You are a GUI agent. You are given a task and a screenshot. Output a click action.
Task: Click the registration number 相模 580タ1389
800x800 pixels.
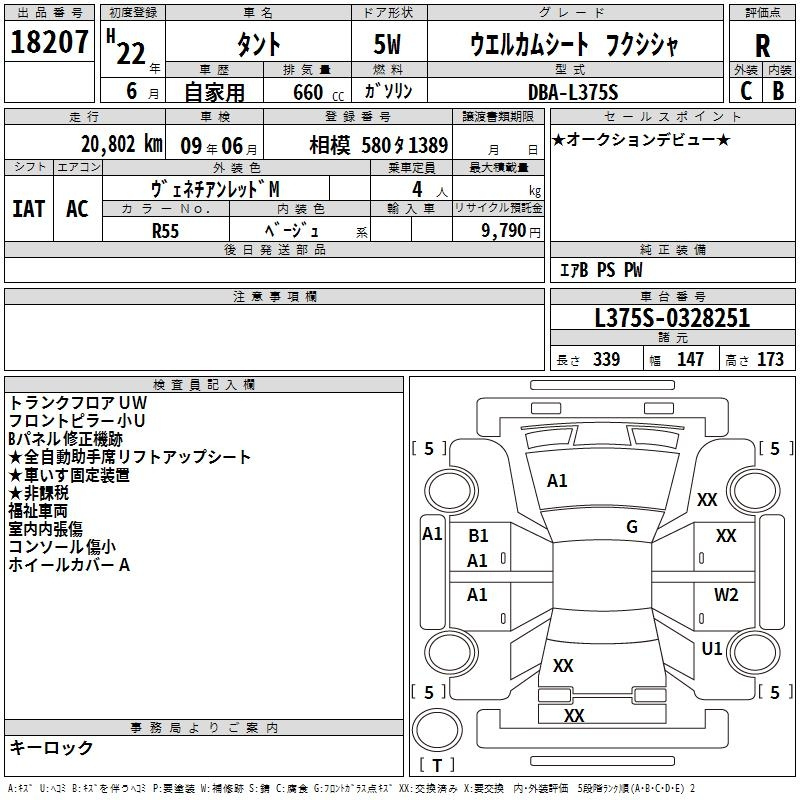pyautogui.click(x=378, y=145)
